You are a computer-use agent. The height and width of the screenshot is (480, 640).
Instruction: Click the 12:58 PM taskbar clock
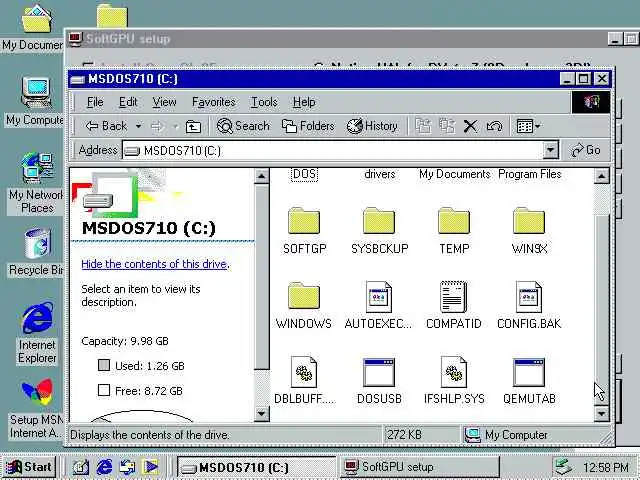tap(606, 467)
